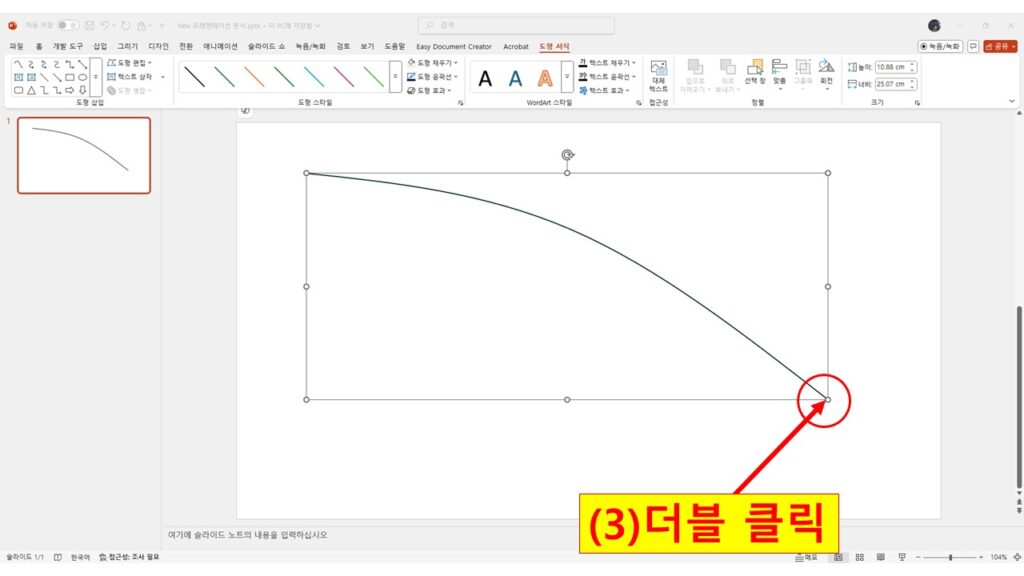Open the 텍스트 효과 dropdown

(604, 90)
